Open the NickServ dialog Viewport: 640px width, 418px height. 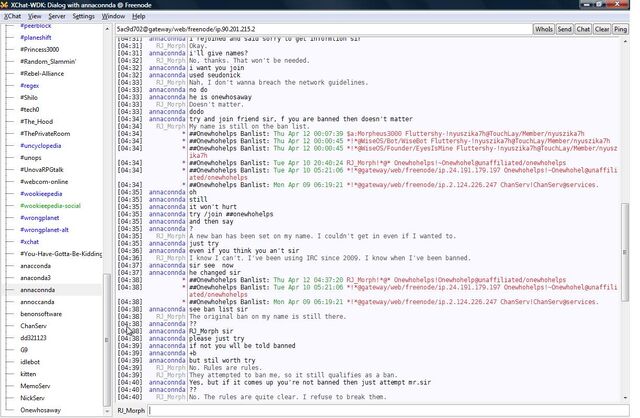pos(32,398)
